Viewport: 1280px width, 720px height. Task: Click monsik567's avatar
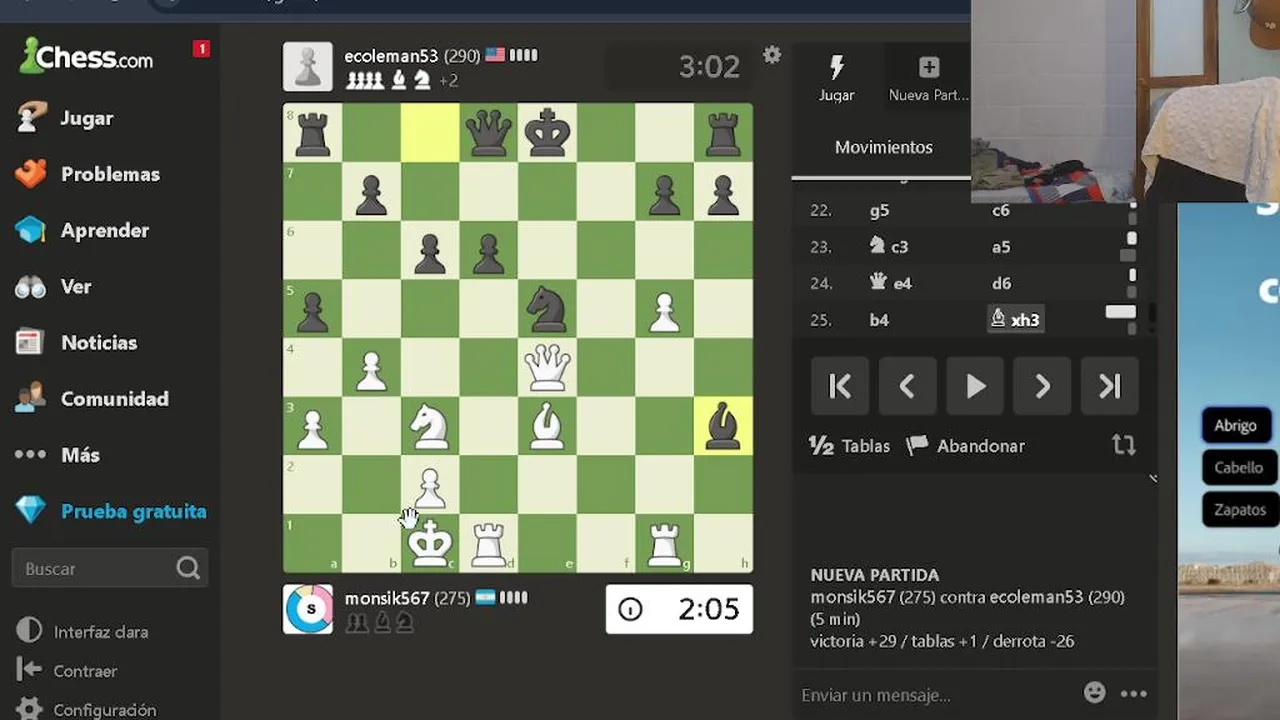coord(308,609)
